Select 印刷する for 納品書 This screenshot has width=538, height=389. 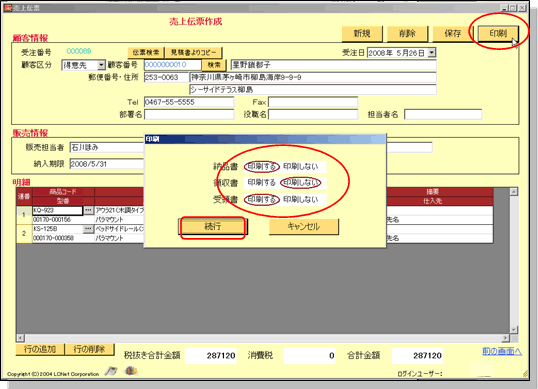coord(261,166)
